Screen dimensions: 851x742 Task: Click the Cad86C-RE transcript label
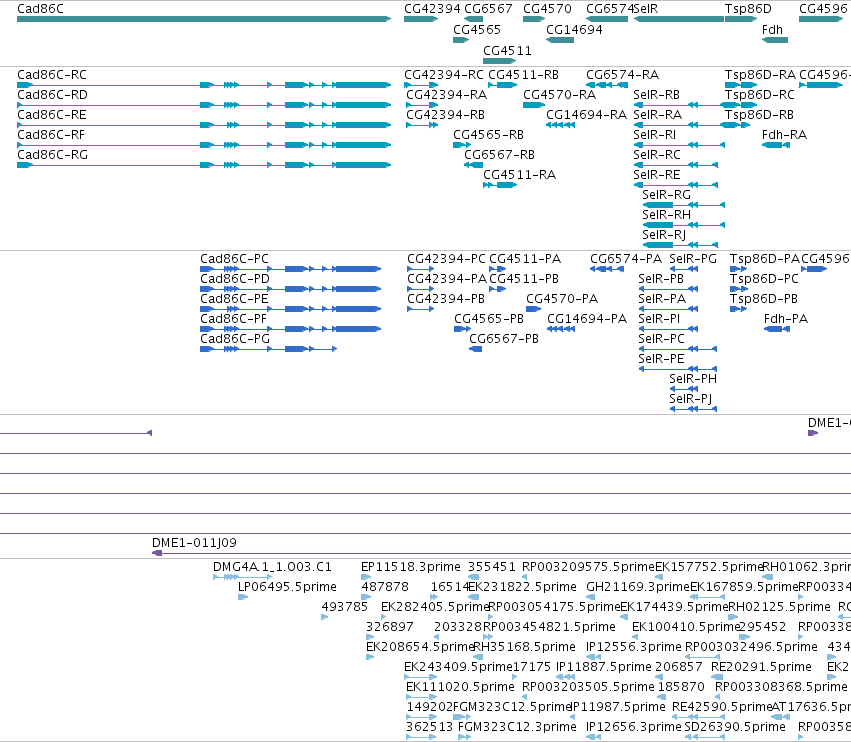tap(52, 115)
